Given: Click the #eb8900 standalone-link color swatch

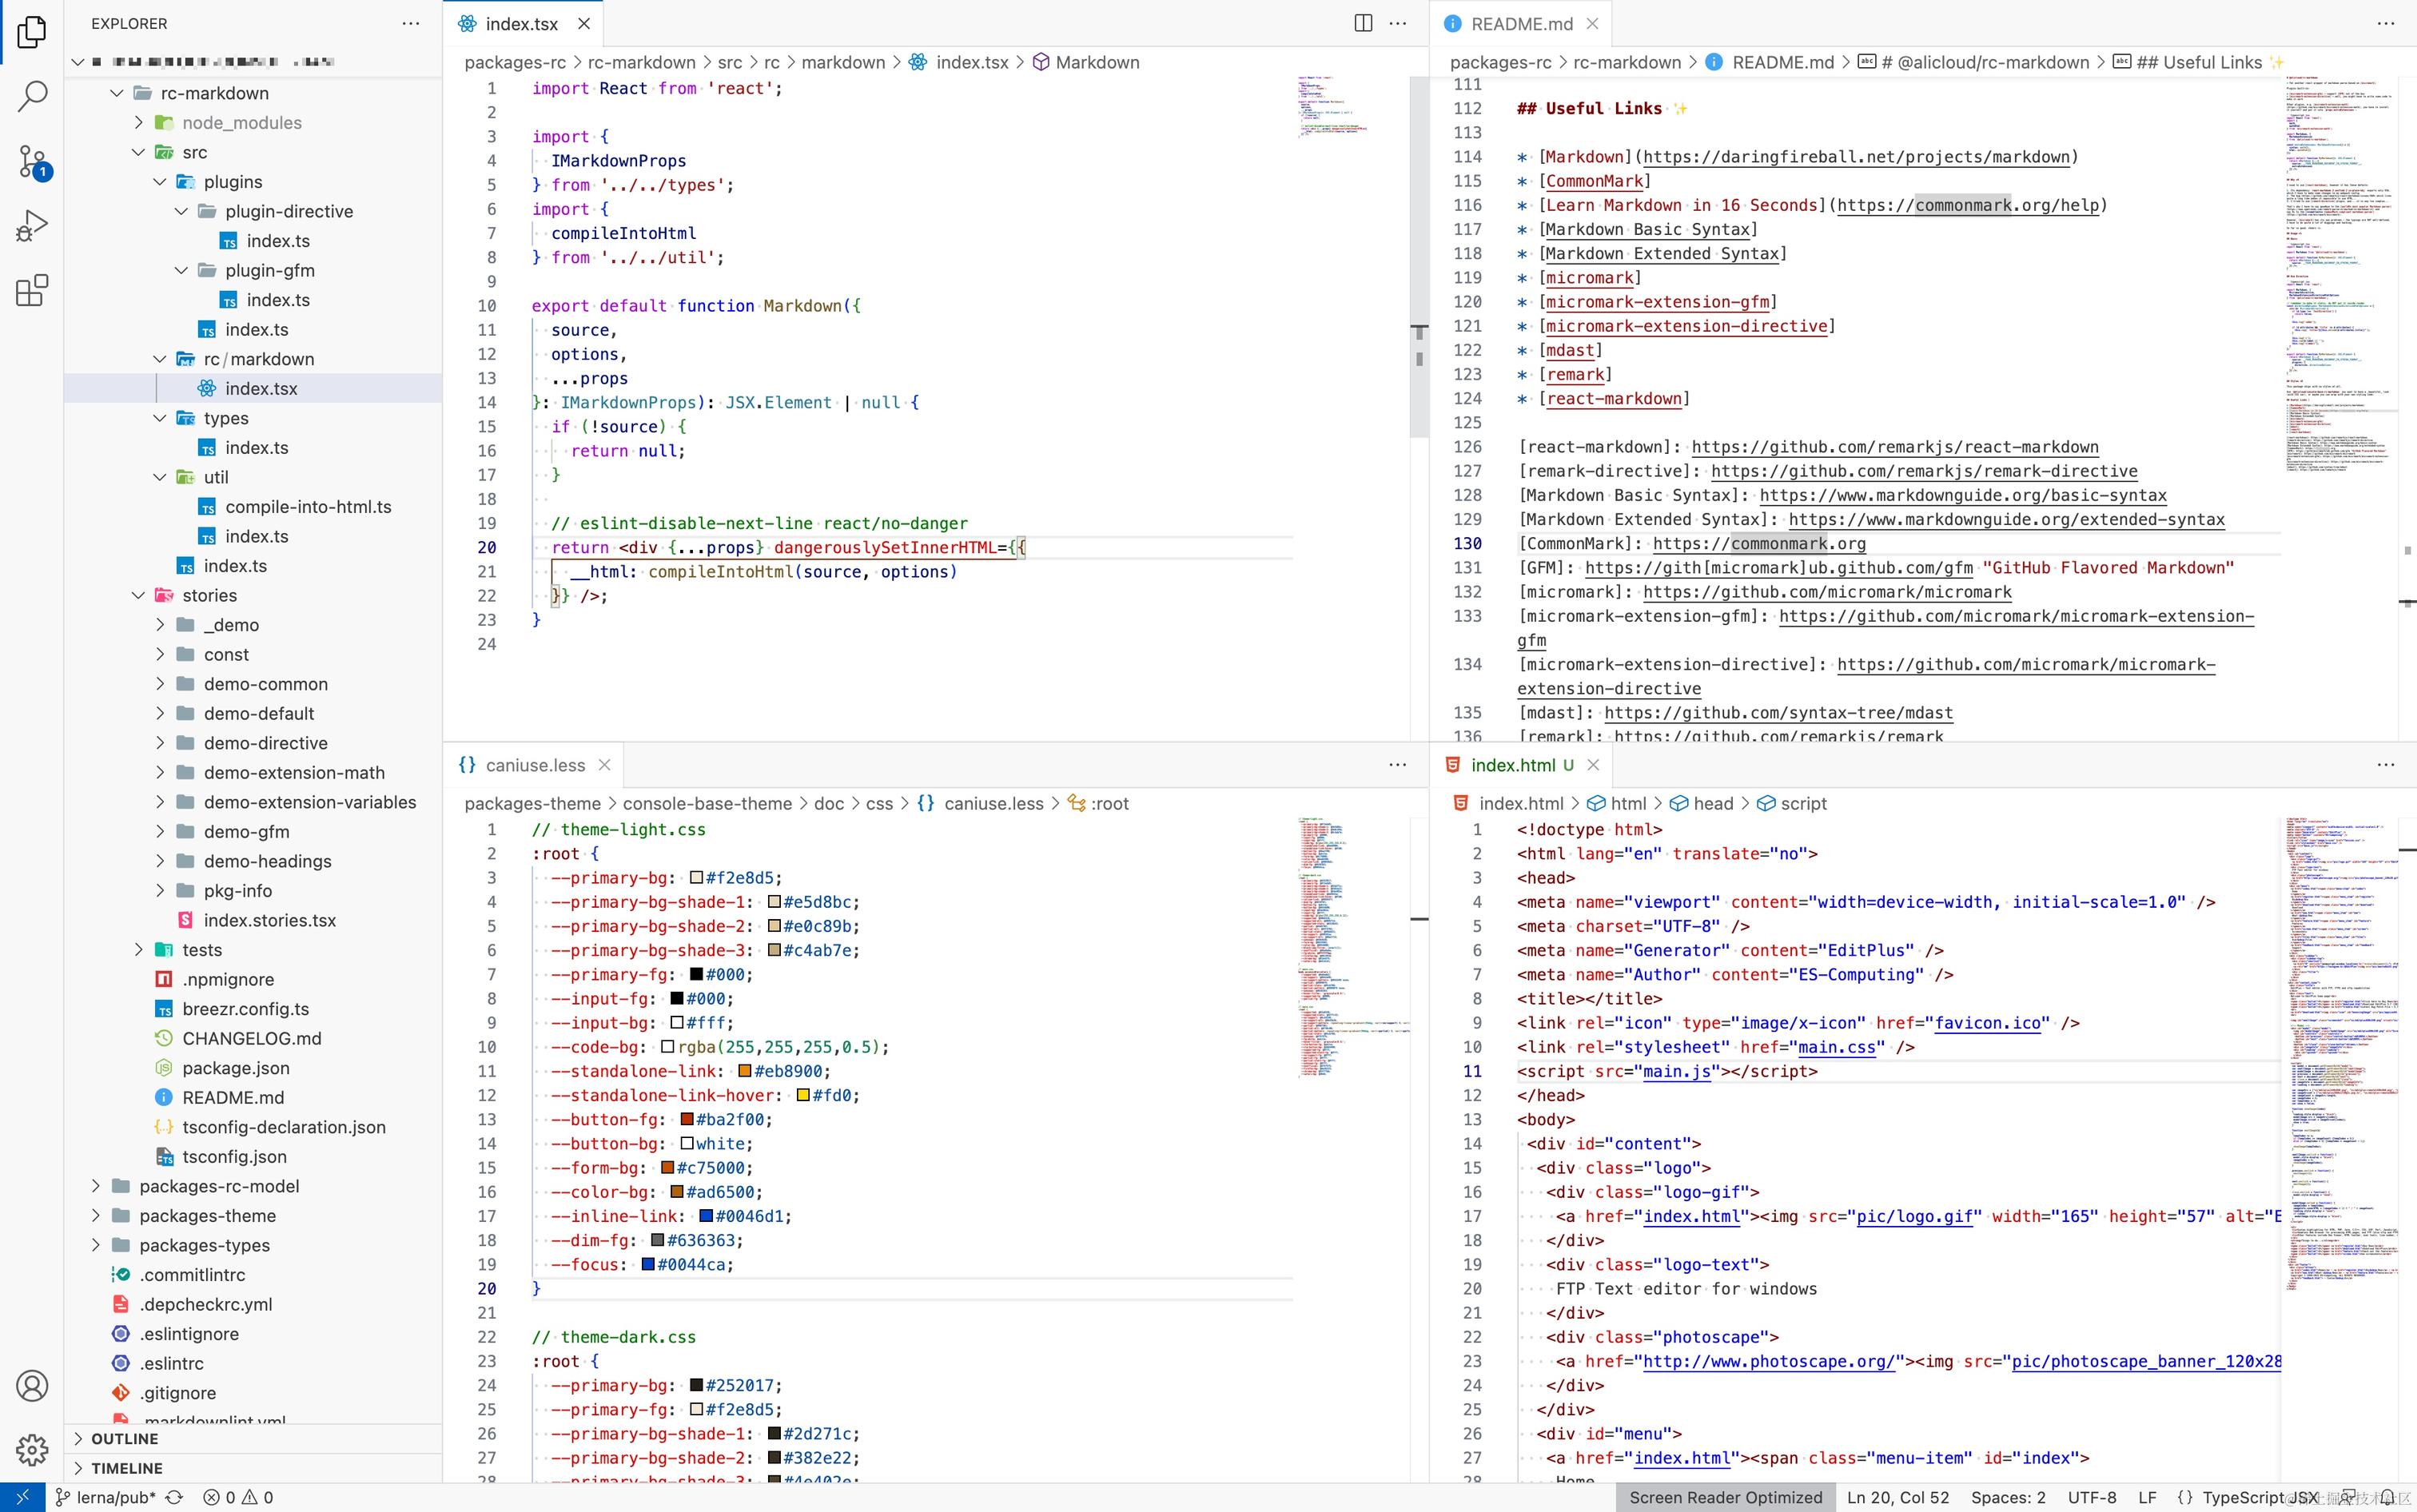Looking at the screenshot, I should (x=745, y=1071).
